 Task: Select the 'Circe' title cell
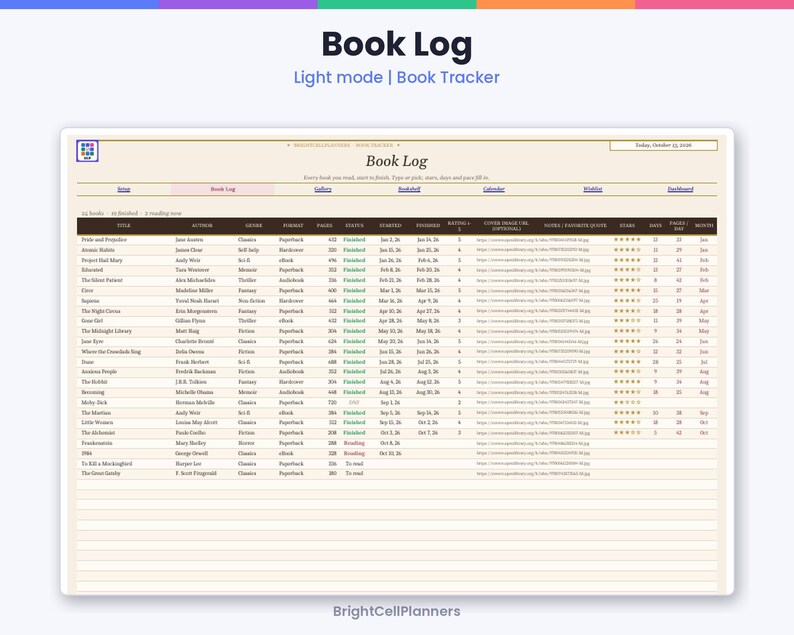click(87, 291)
